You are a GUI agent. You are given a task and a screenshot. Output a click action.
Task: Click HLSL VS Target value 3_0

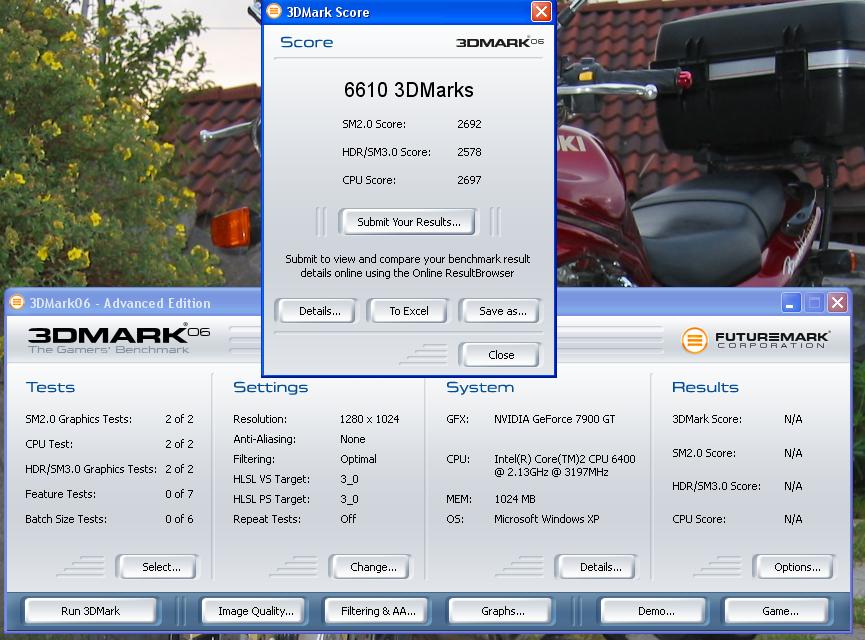pyautogui.click(x=349, y=479)
